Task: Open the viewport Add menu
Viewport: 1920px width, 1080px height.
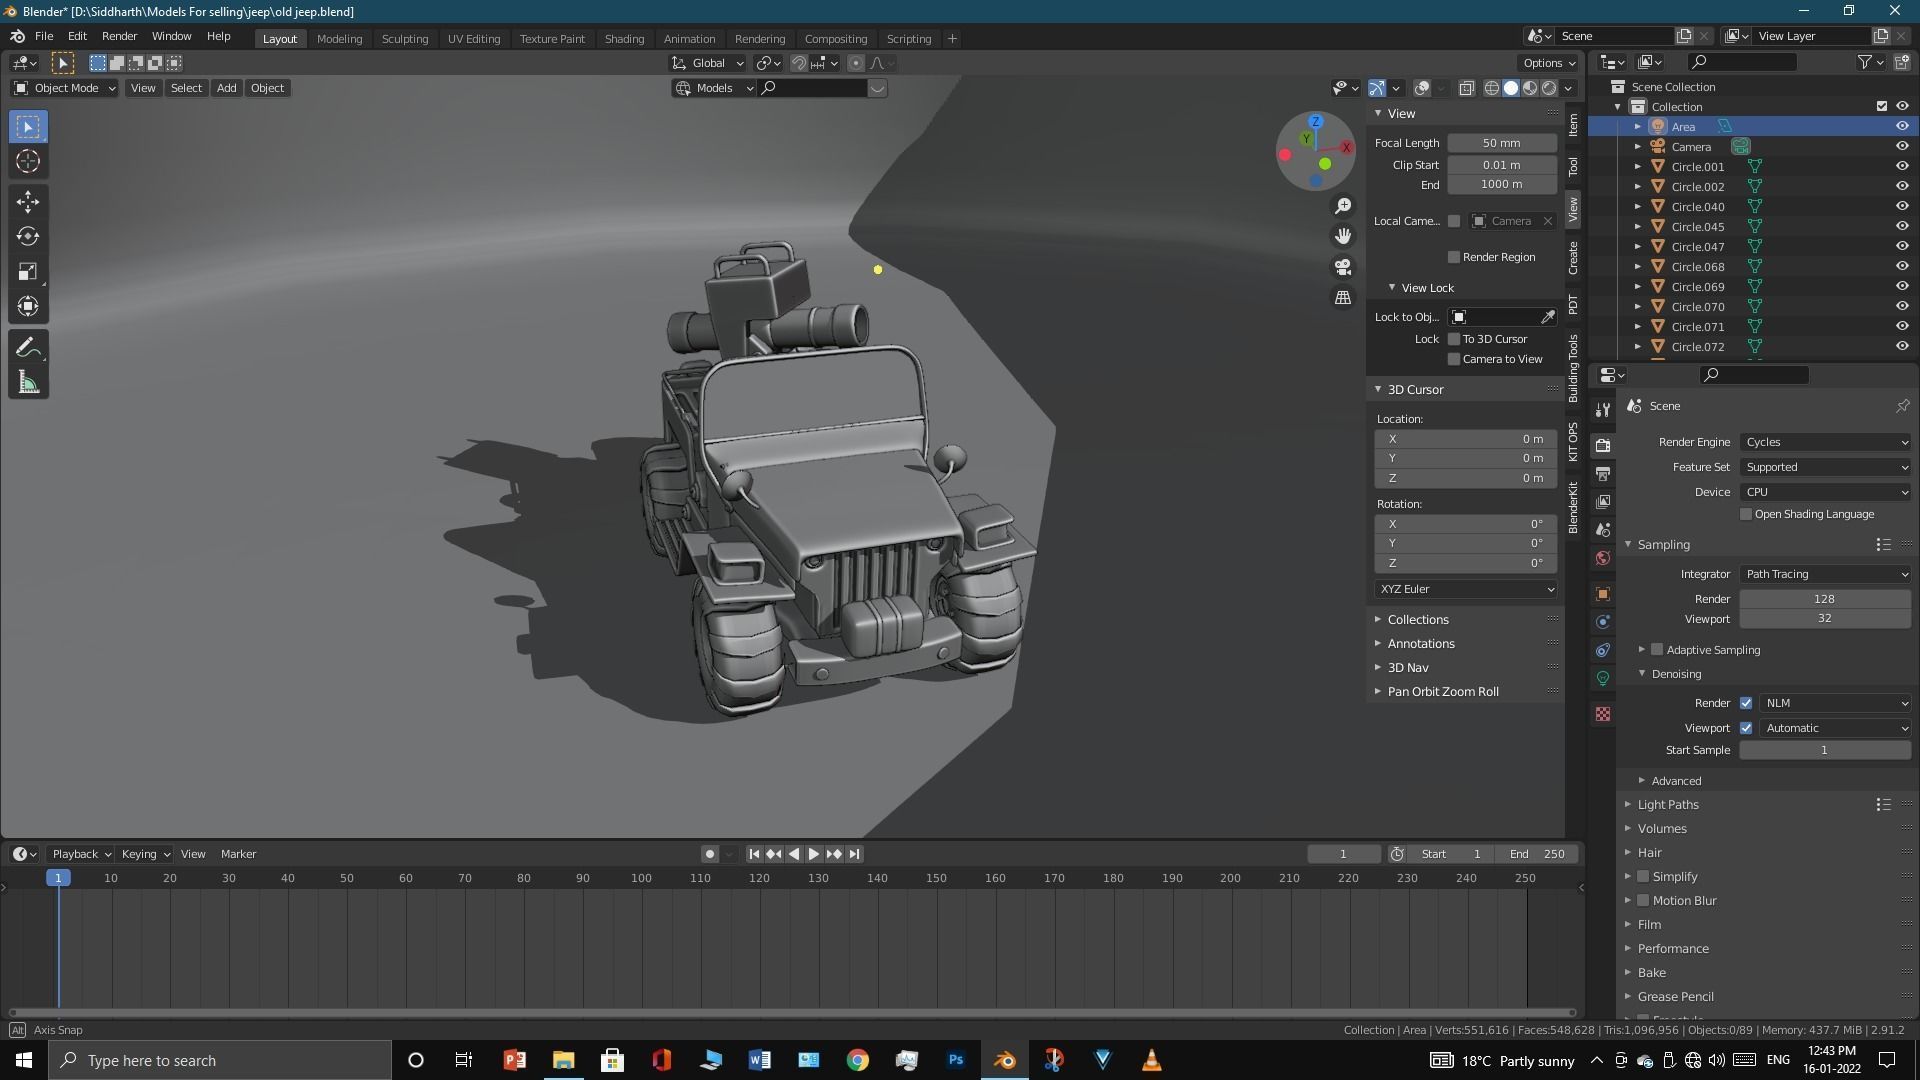Action: 227,88
